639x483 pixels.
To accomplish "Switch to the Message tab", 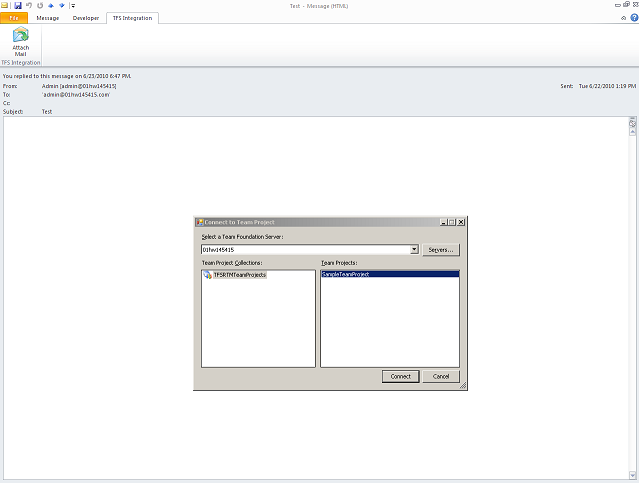I will click(48, 18).
